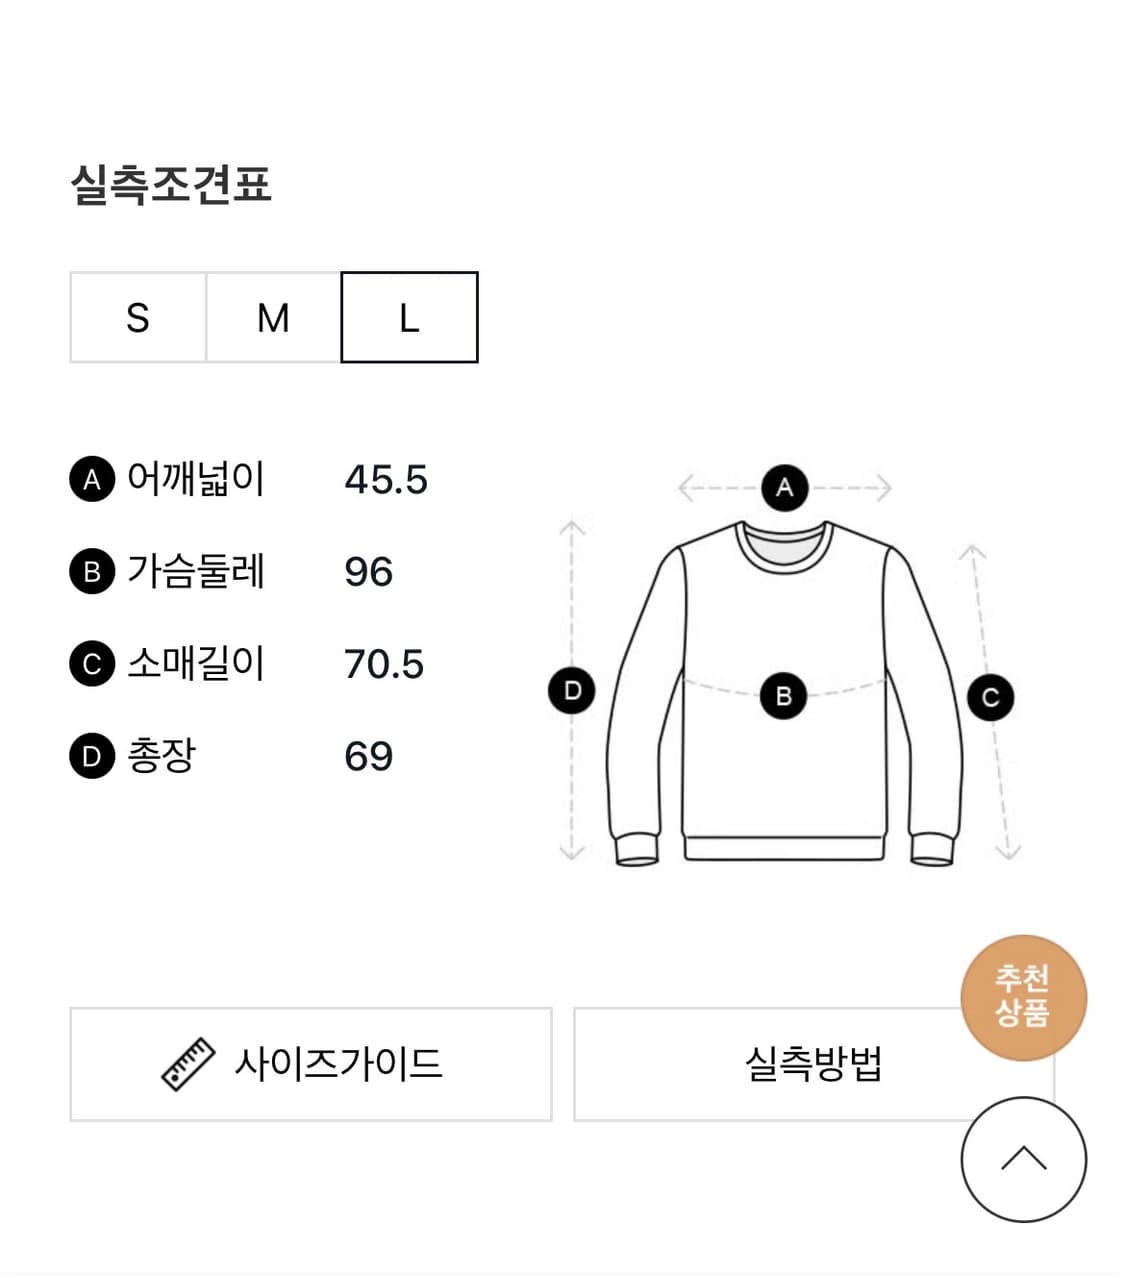The height and width of the screenshot is (1276, 1125).
Task: Click the 45.5 shoulder width value
Action: 386,480
